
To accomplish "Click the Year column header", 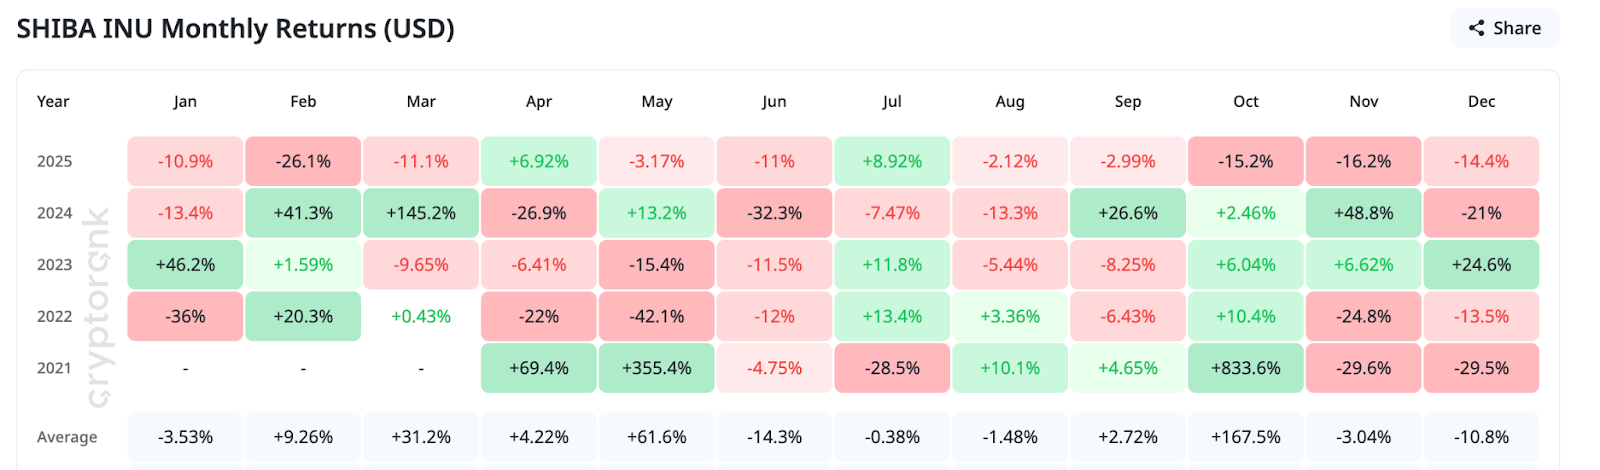I will 53,101.
